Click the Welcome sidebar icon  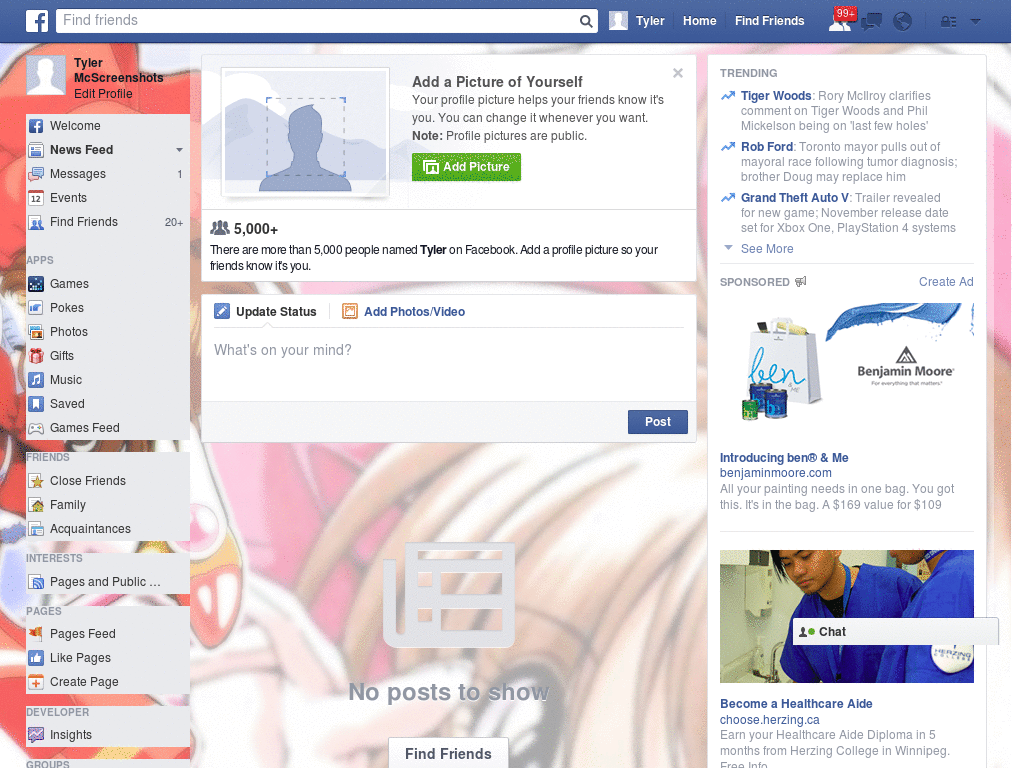click(36, 126)
